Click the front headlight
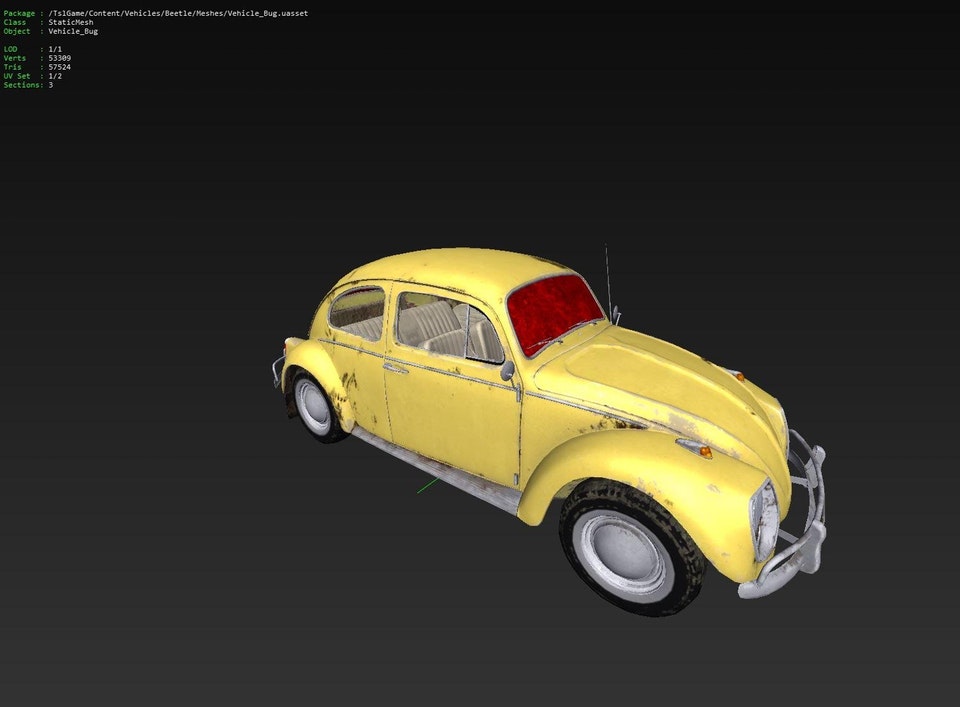 763,519
